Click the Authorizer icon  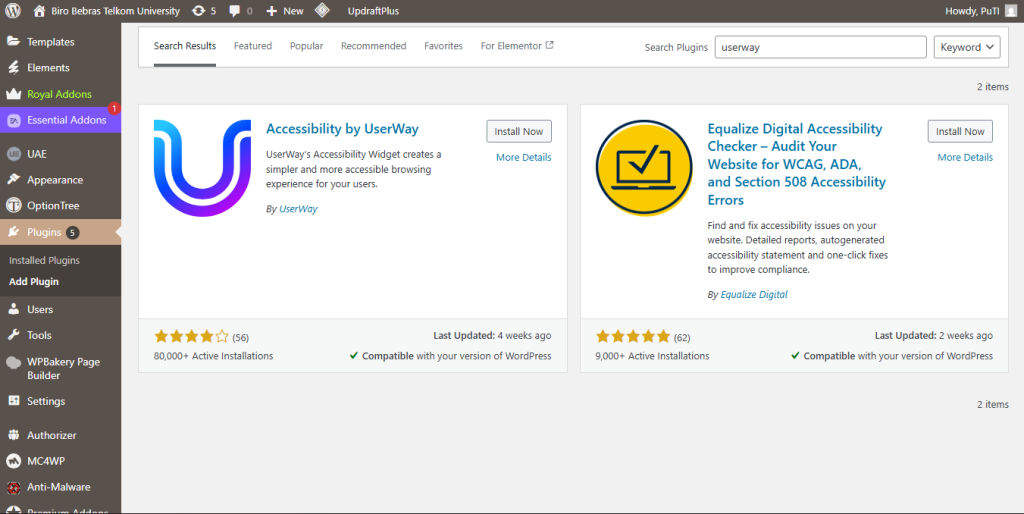pos(14,435)
